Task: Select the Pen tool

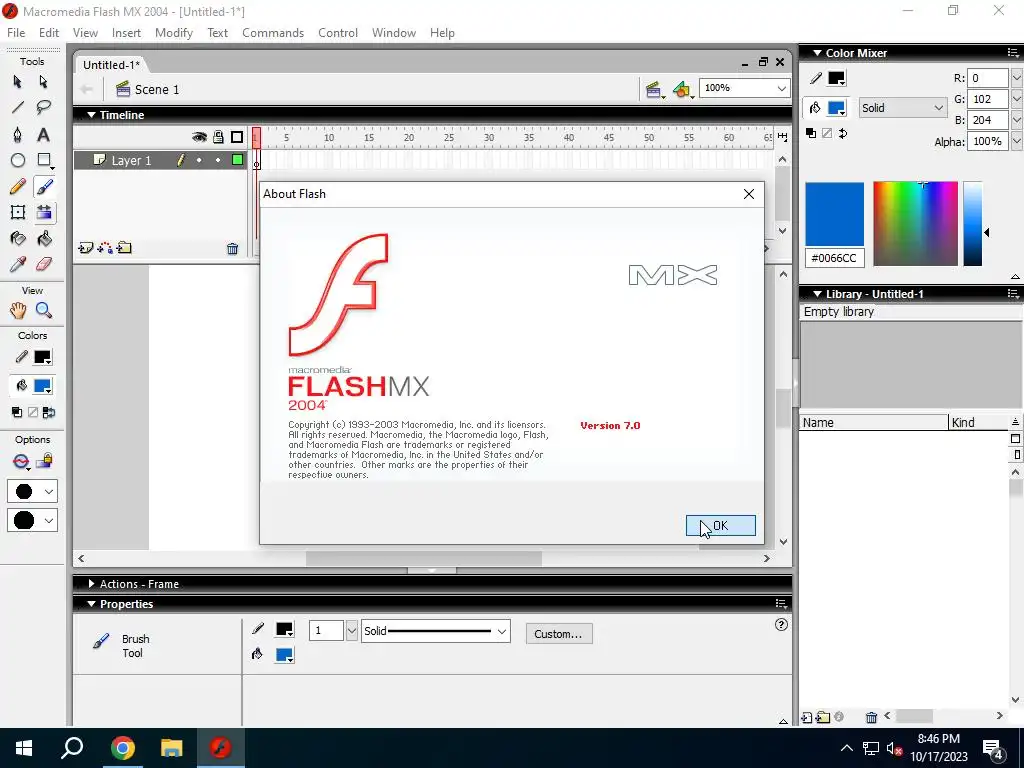Action: tap(18, 135)
